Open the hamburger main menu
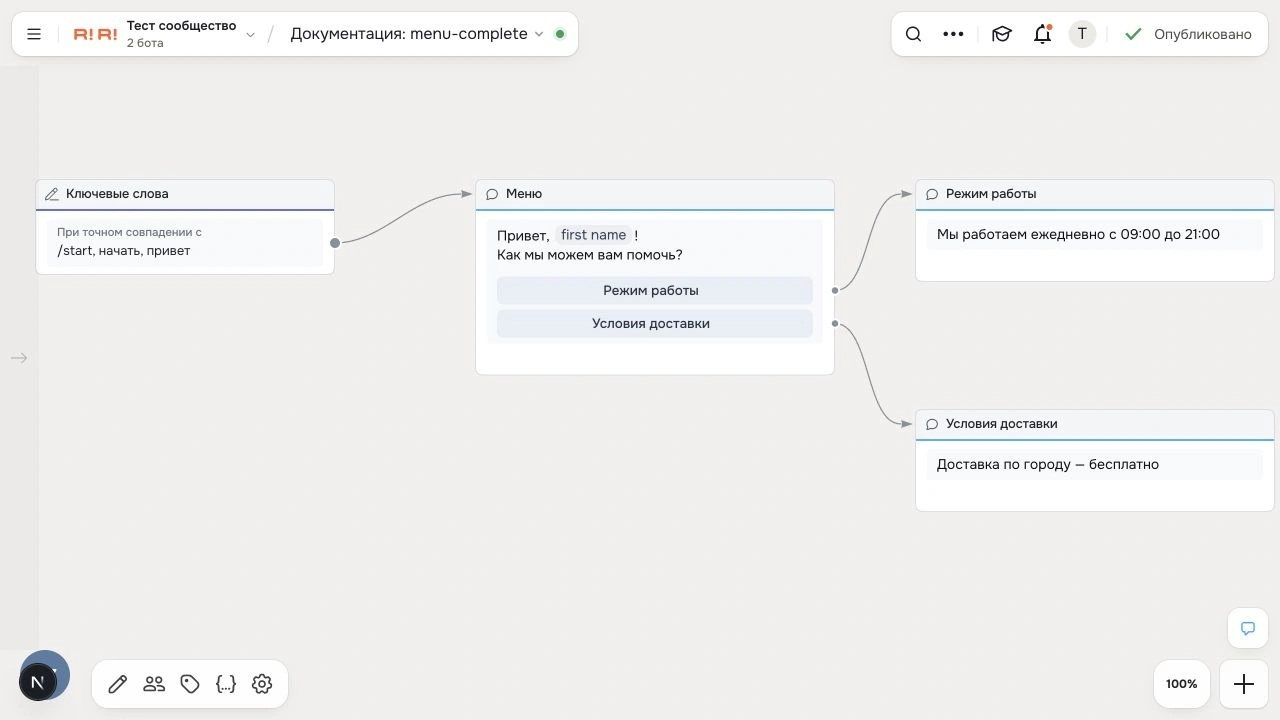1280x720 pixels. pos(34,34)
